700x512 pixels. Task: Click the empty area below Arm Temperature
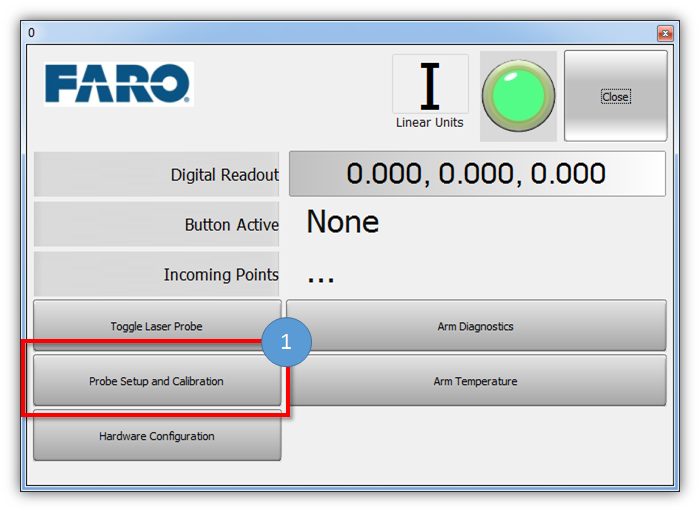coord(476,440)
